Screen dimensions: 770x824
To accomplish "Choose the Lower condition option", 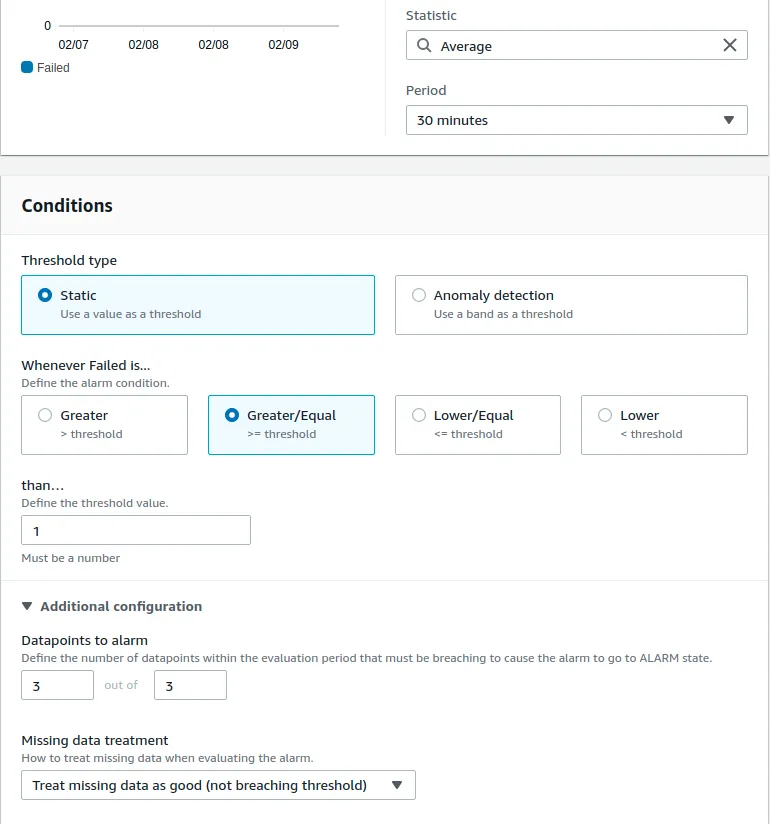I will 604,416.
